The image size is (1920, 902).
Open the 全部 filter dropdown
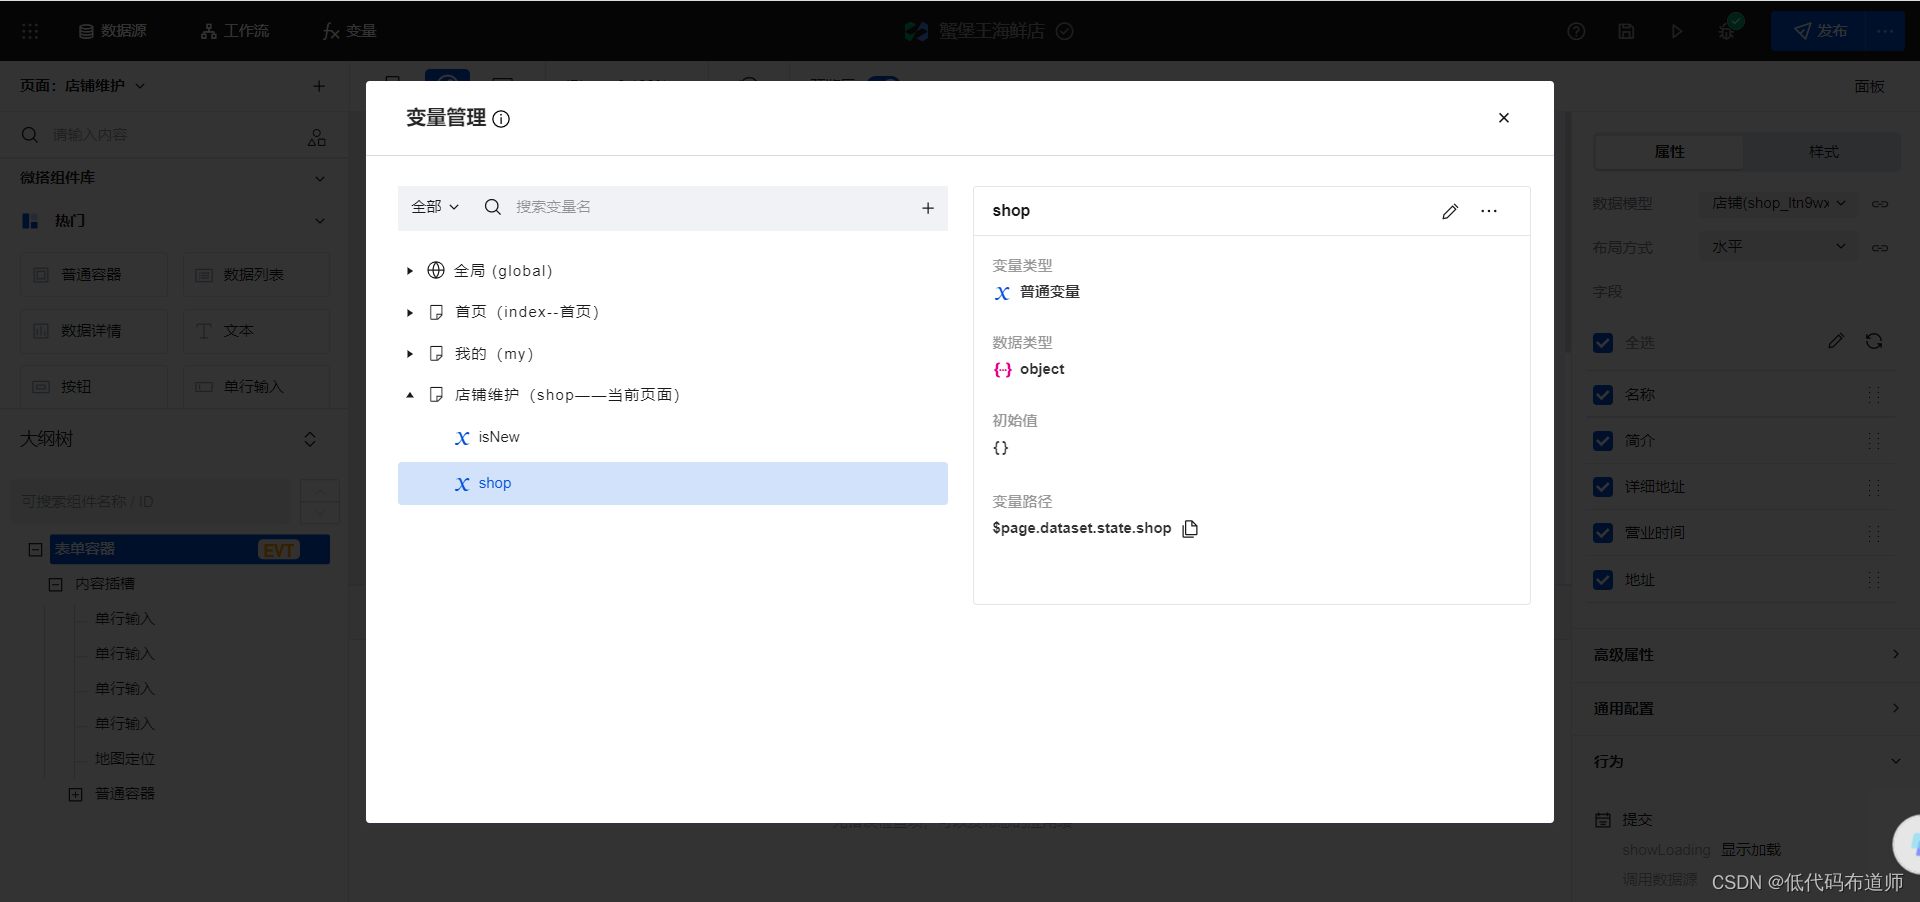point(435,207)
